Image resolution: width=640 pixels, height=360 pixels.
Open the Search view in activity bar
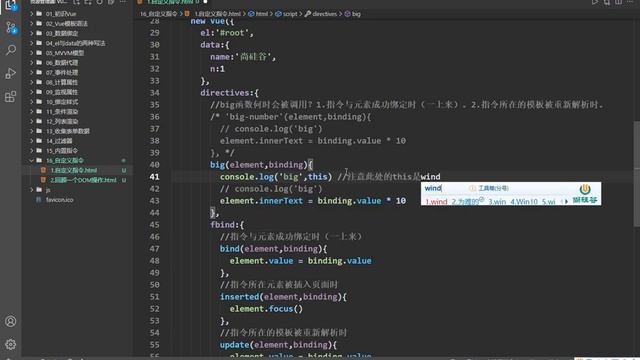pyautogui.click(x=11, y=50)
